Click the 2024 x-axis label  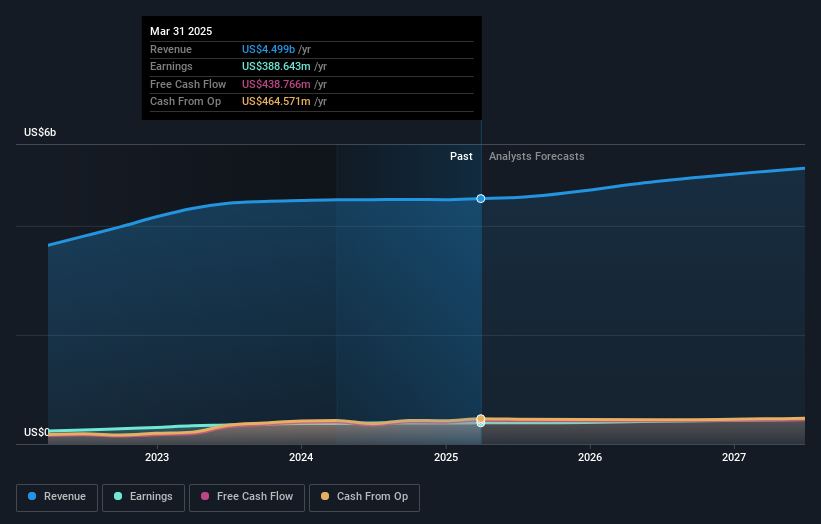coord(301,457)
